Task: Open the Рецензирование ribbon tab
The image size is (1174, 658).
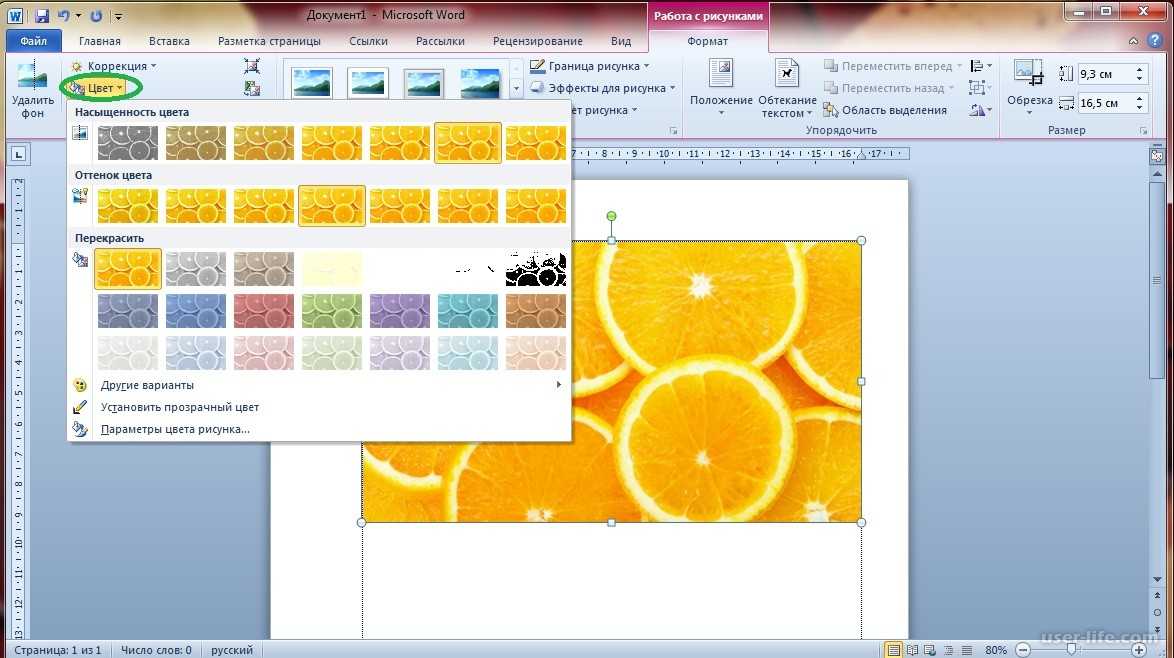Action: click(x=536, y=41)
